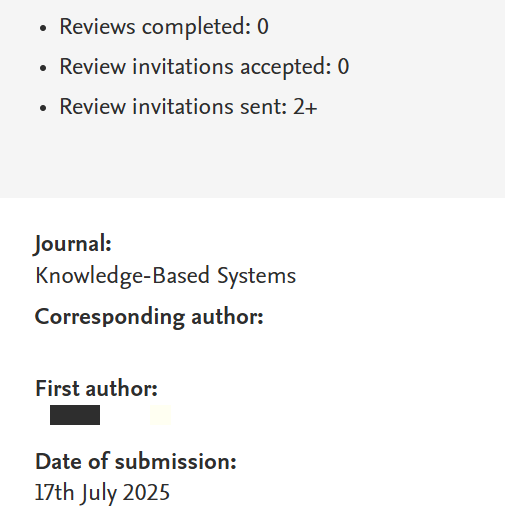The width and height of the screenshot is (505, 525).
Task: Select the First author: label
Action: (96, 389)
